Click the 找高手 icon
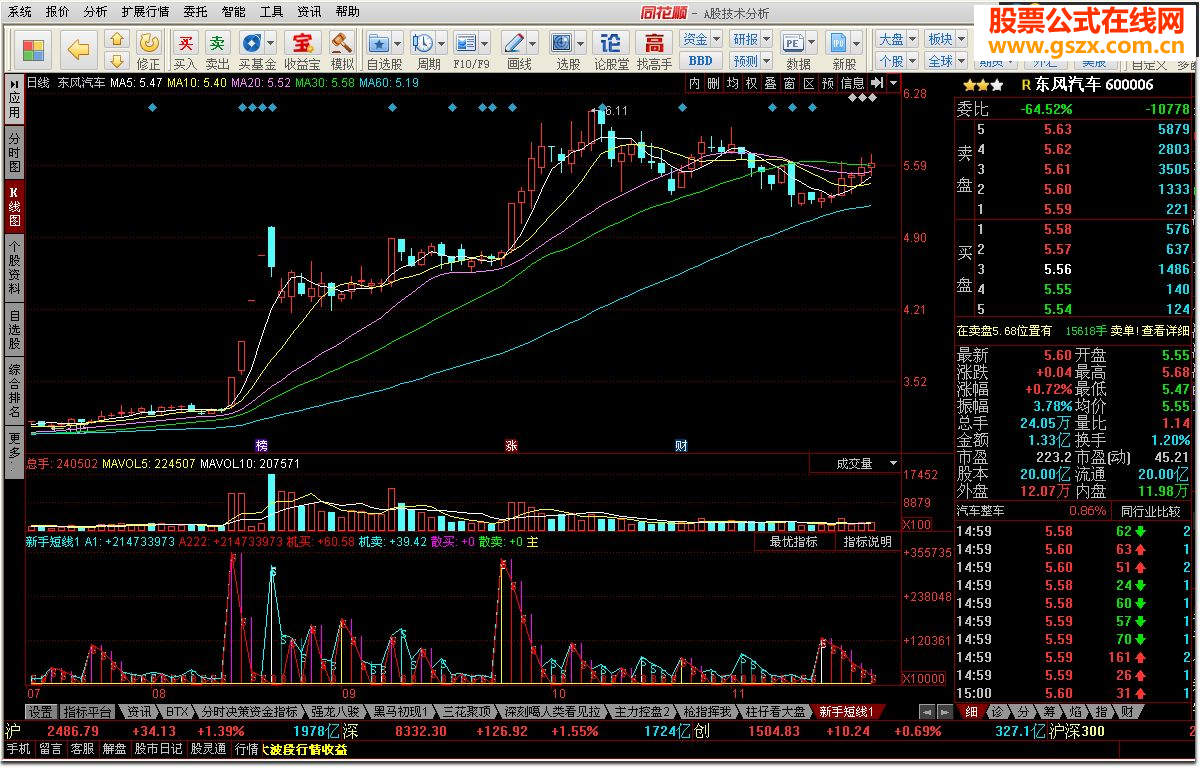 pos(654,49)
